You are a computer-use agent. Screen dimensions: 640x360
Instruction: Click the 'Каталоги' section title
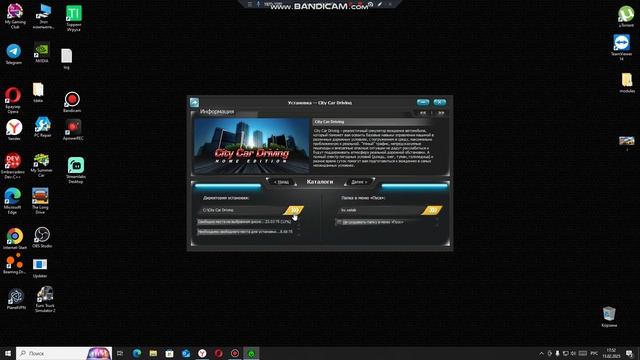point(320,182)
